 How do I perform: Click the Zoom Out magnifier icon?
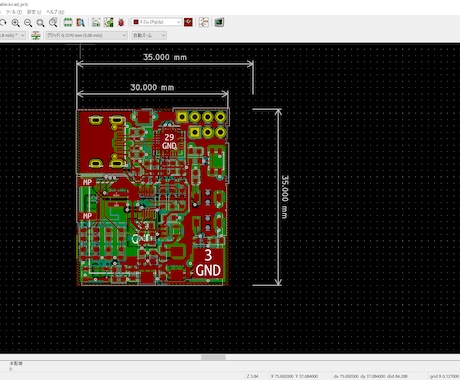pyautogui.click(x=28, y=23)
